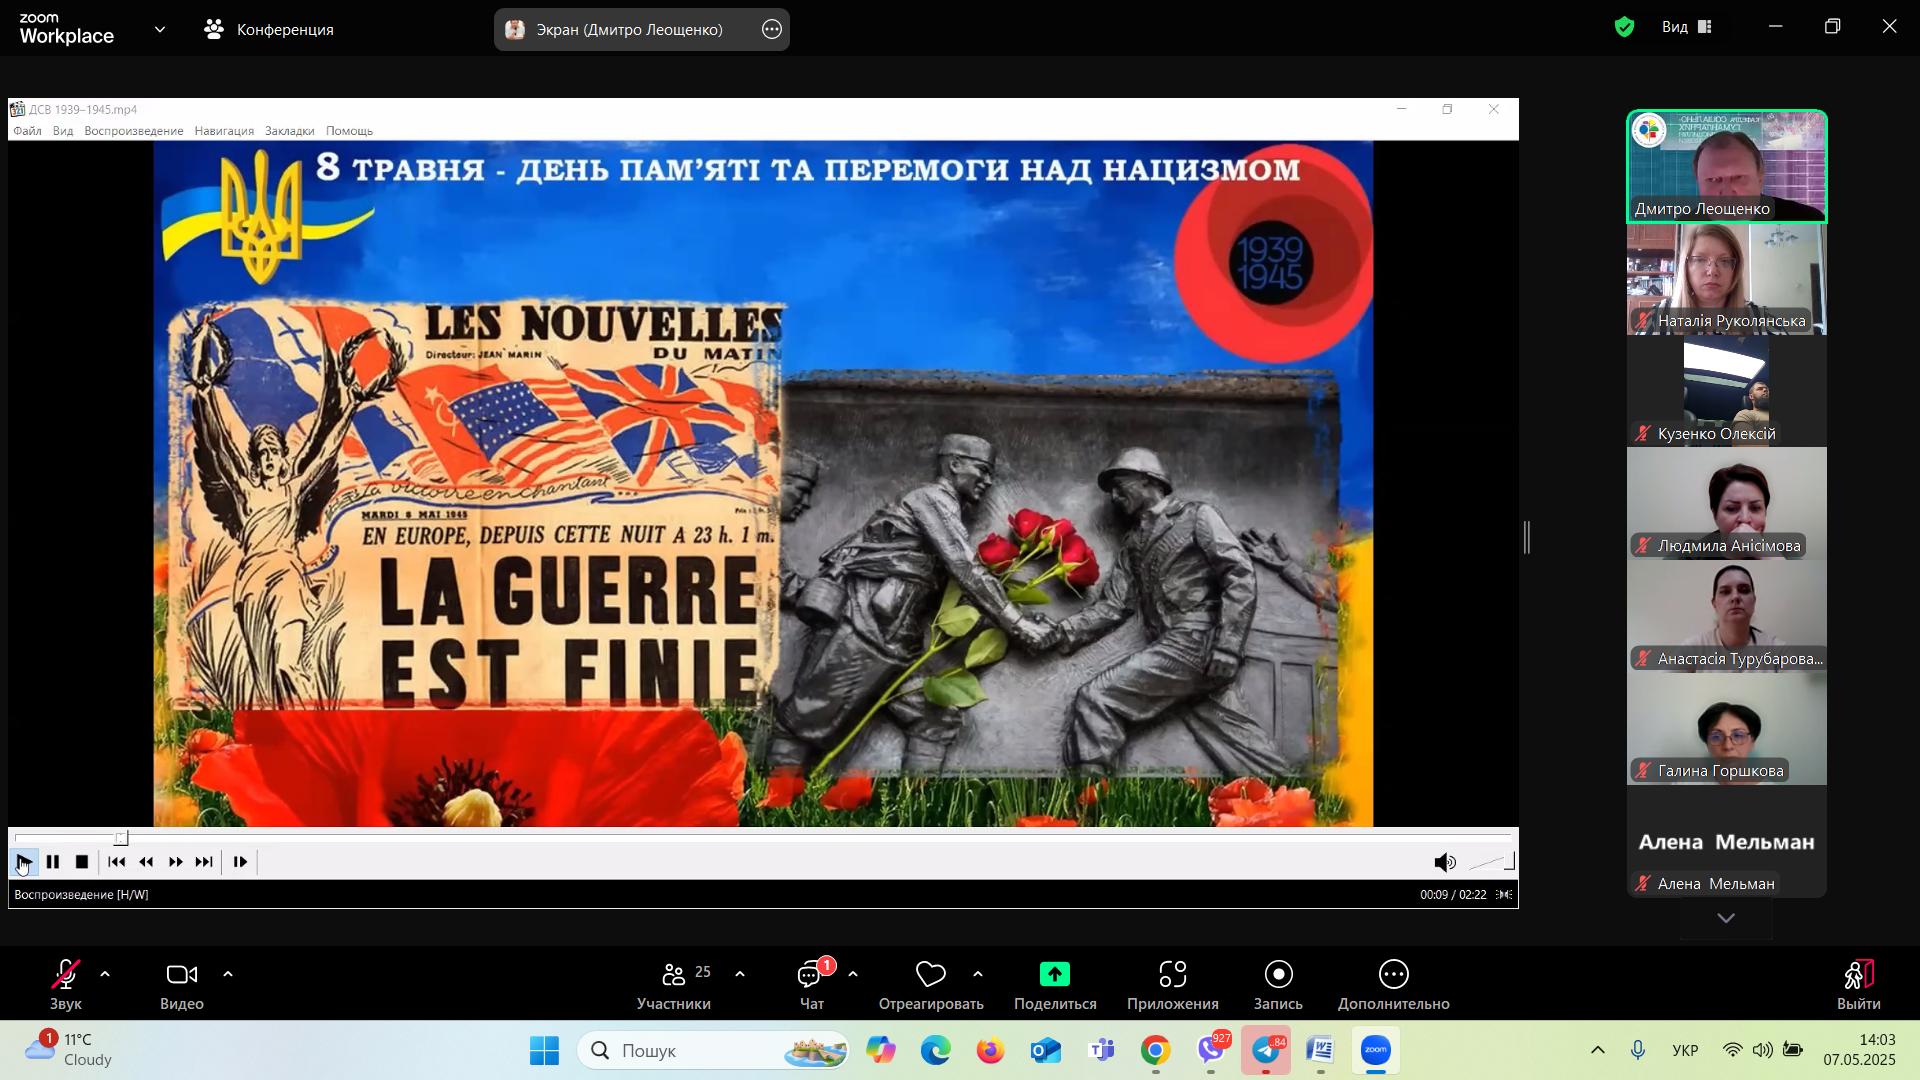Open the Chat panel icon

tap(810, 974)
